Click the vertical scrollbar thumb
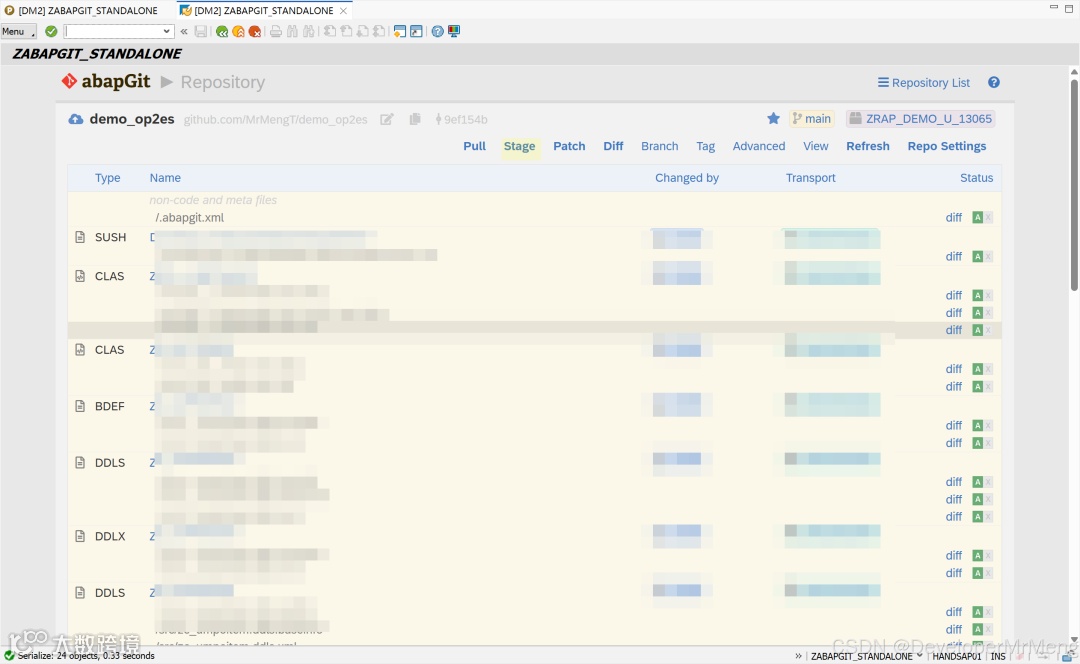Screen dimensions: 1080x664 click(x=1074, y=185)
